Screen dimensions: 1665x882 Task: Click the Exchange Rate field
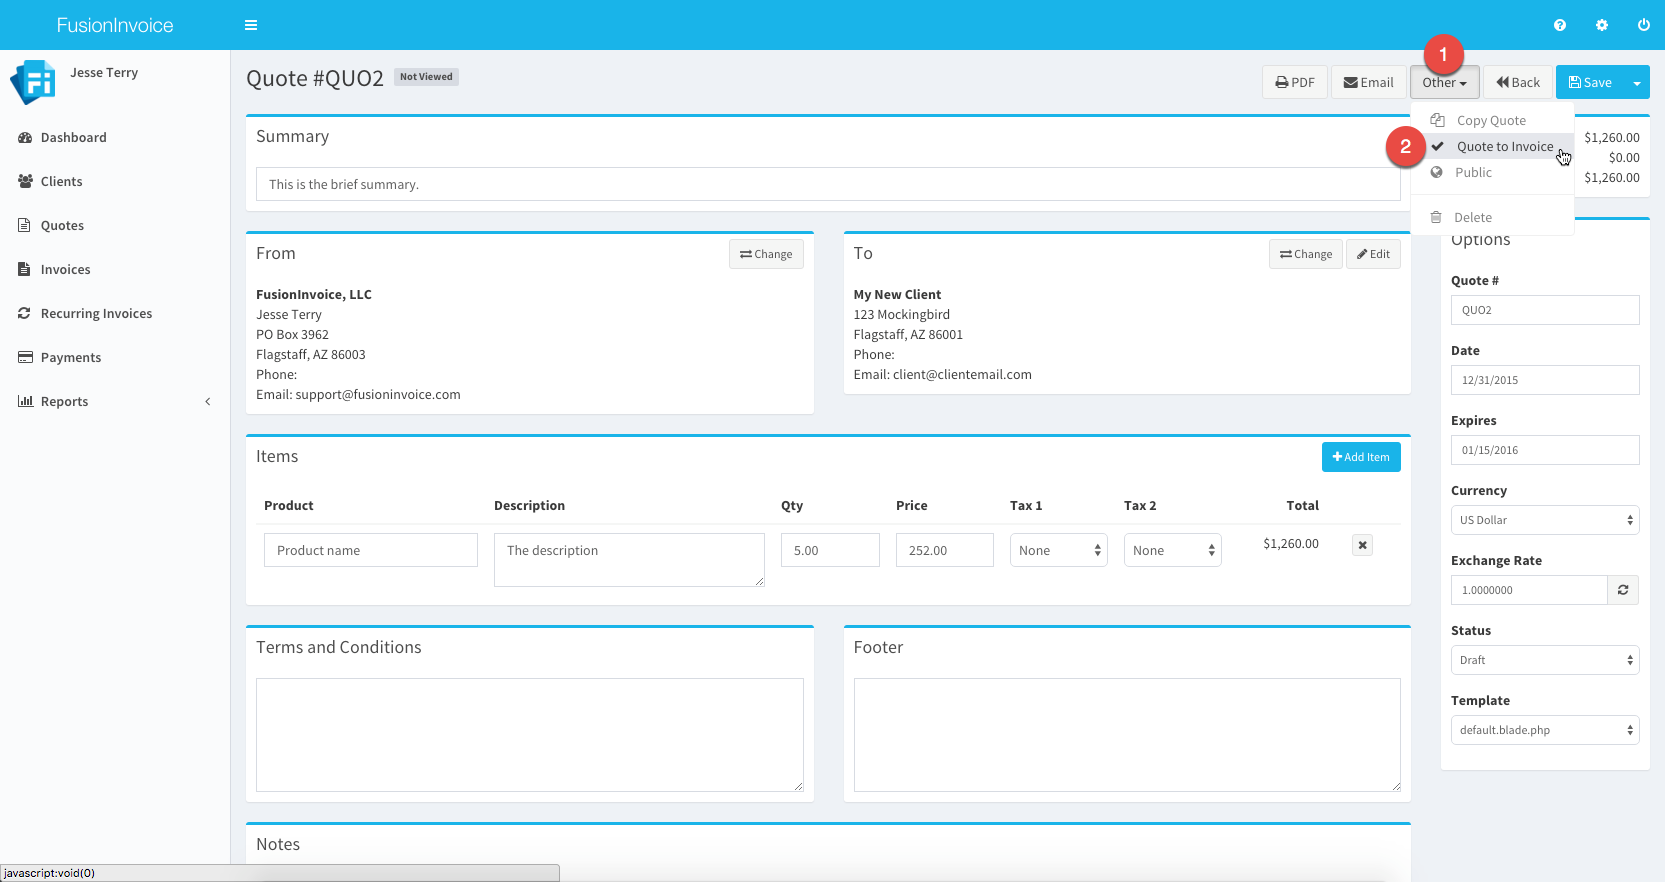tap(1529, 590)
